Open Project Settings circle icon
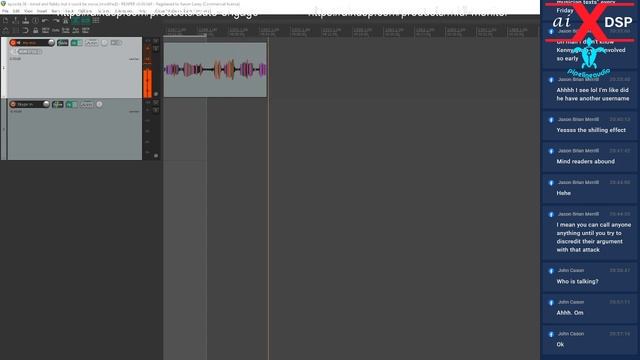 (36, 20)
